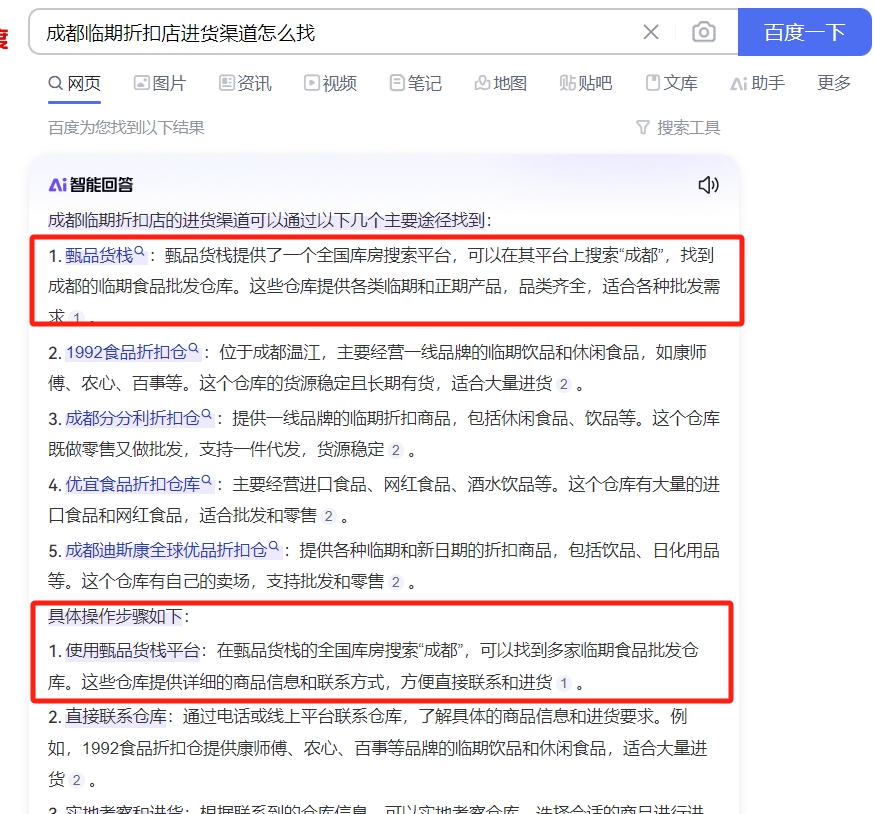Select the 网页 tab
The height and width of the screenshot is (814, 874).
75,84
